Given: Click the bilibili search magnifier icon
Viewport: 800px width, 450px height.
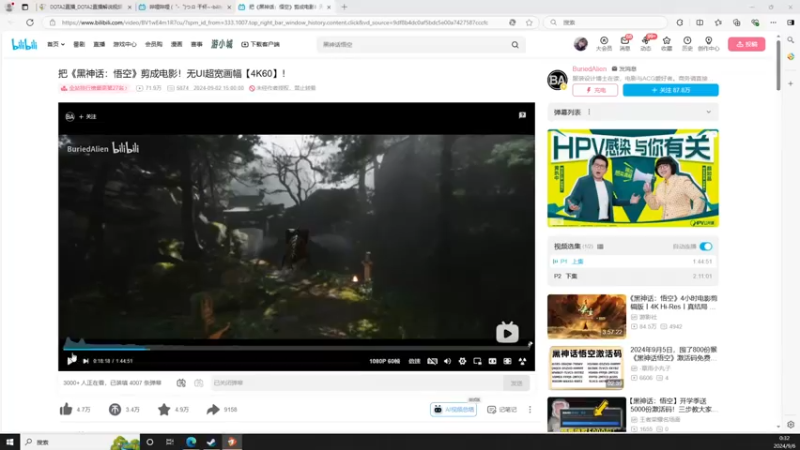Looking at the screenshot, I should 515,45.
